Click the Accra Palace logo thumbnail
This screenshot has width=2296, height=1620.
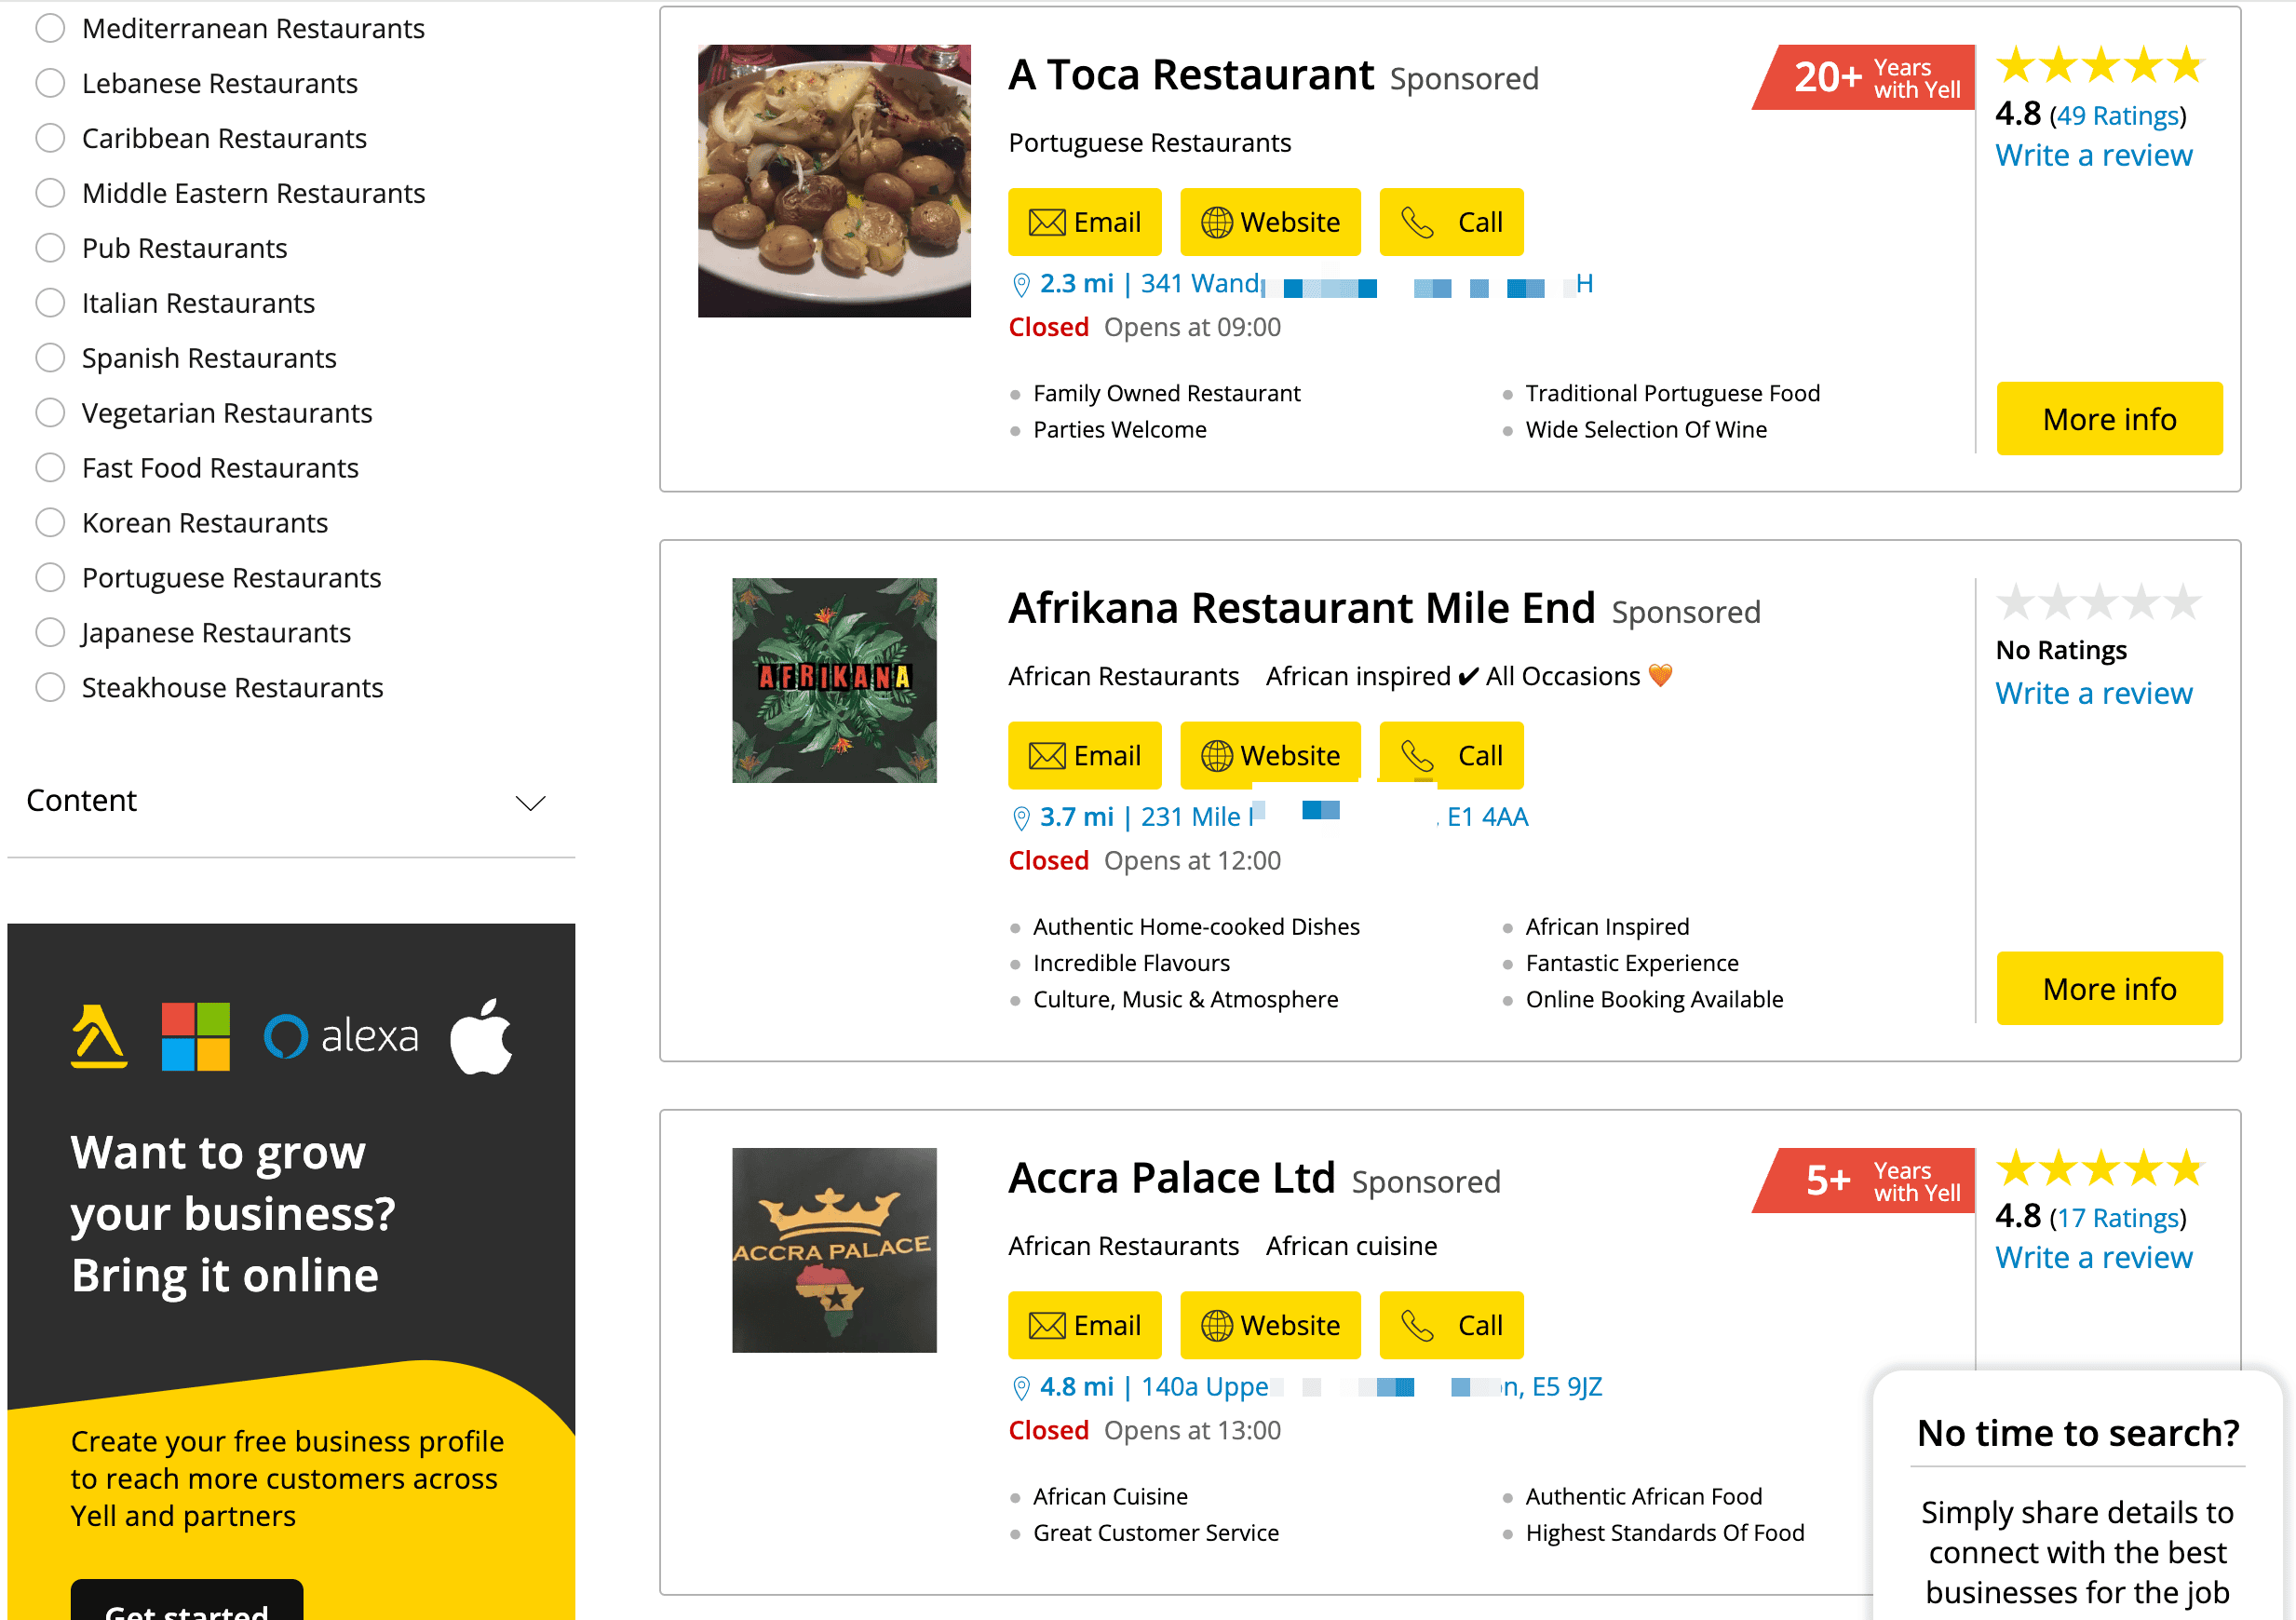pyautogui.click(x=834, y=1250)
